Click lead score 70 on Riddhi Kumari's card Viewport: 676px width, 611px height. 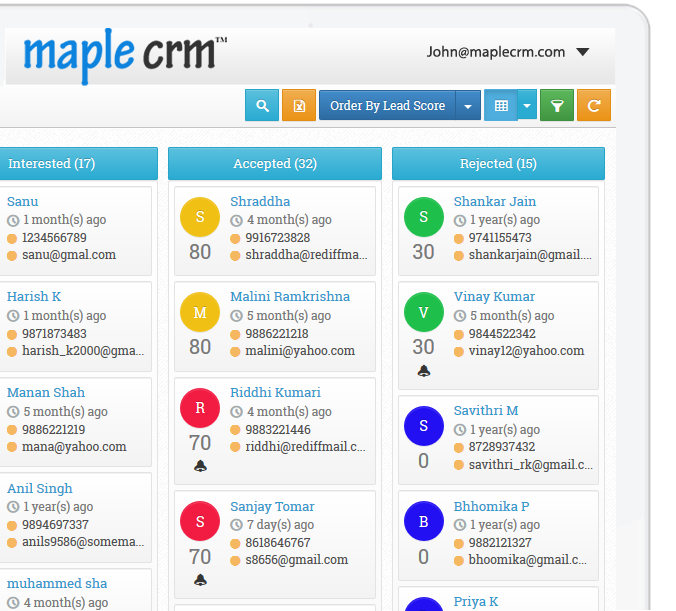[200, 443]
